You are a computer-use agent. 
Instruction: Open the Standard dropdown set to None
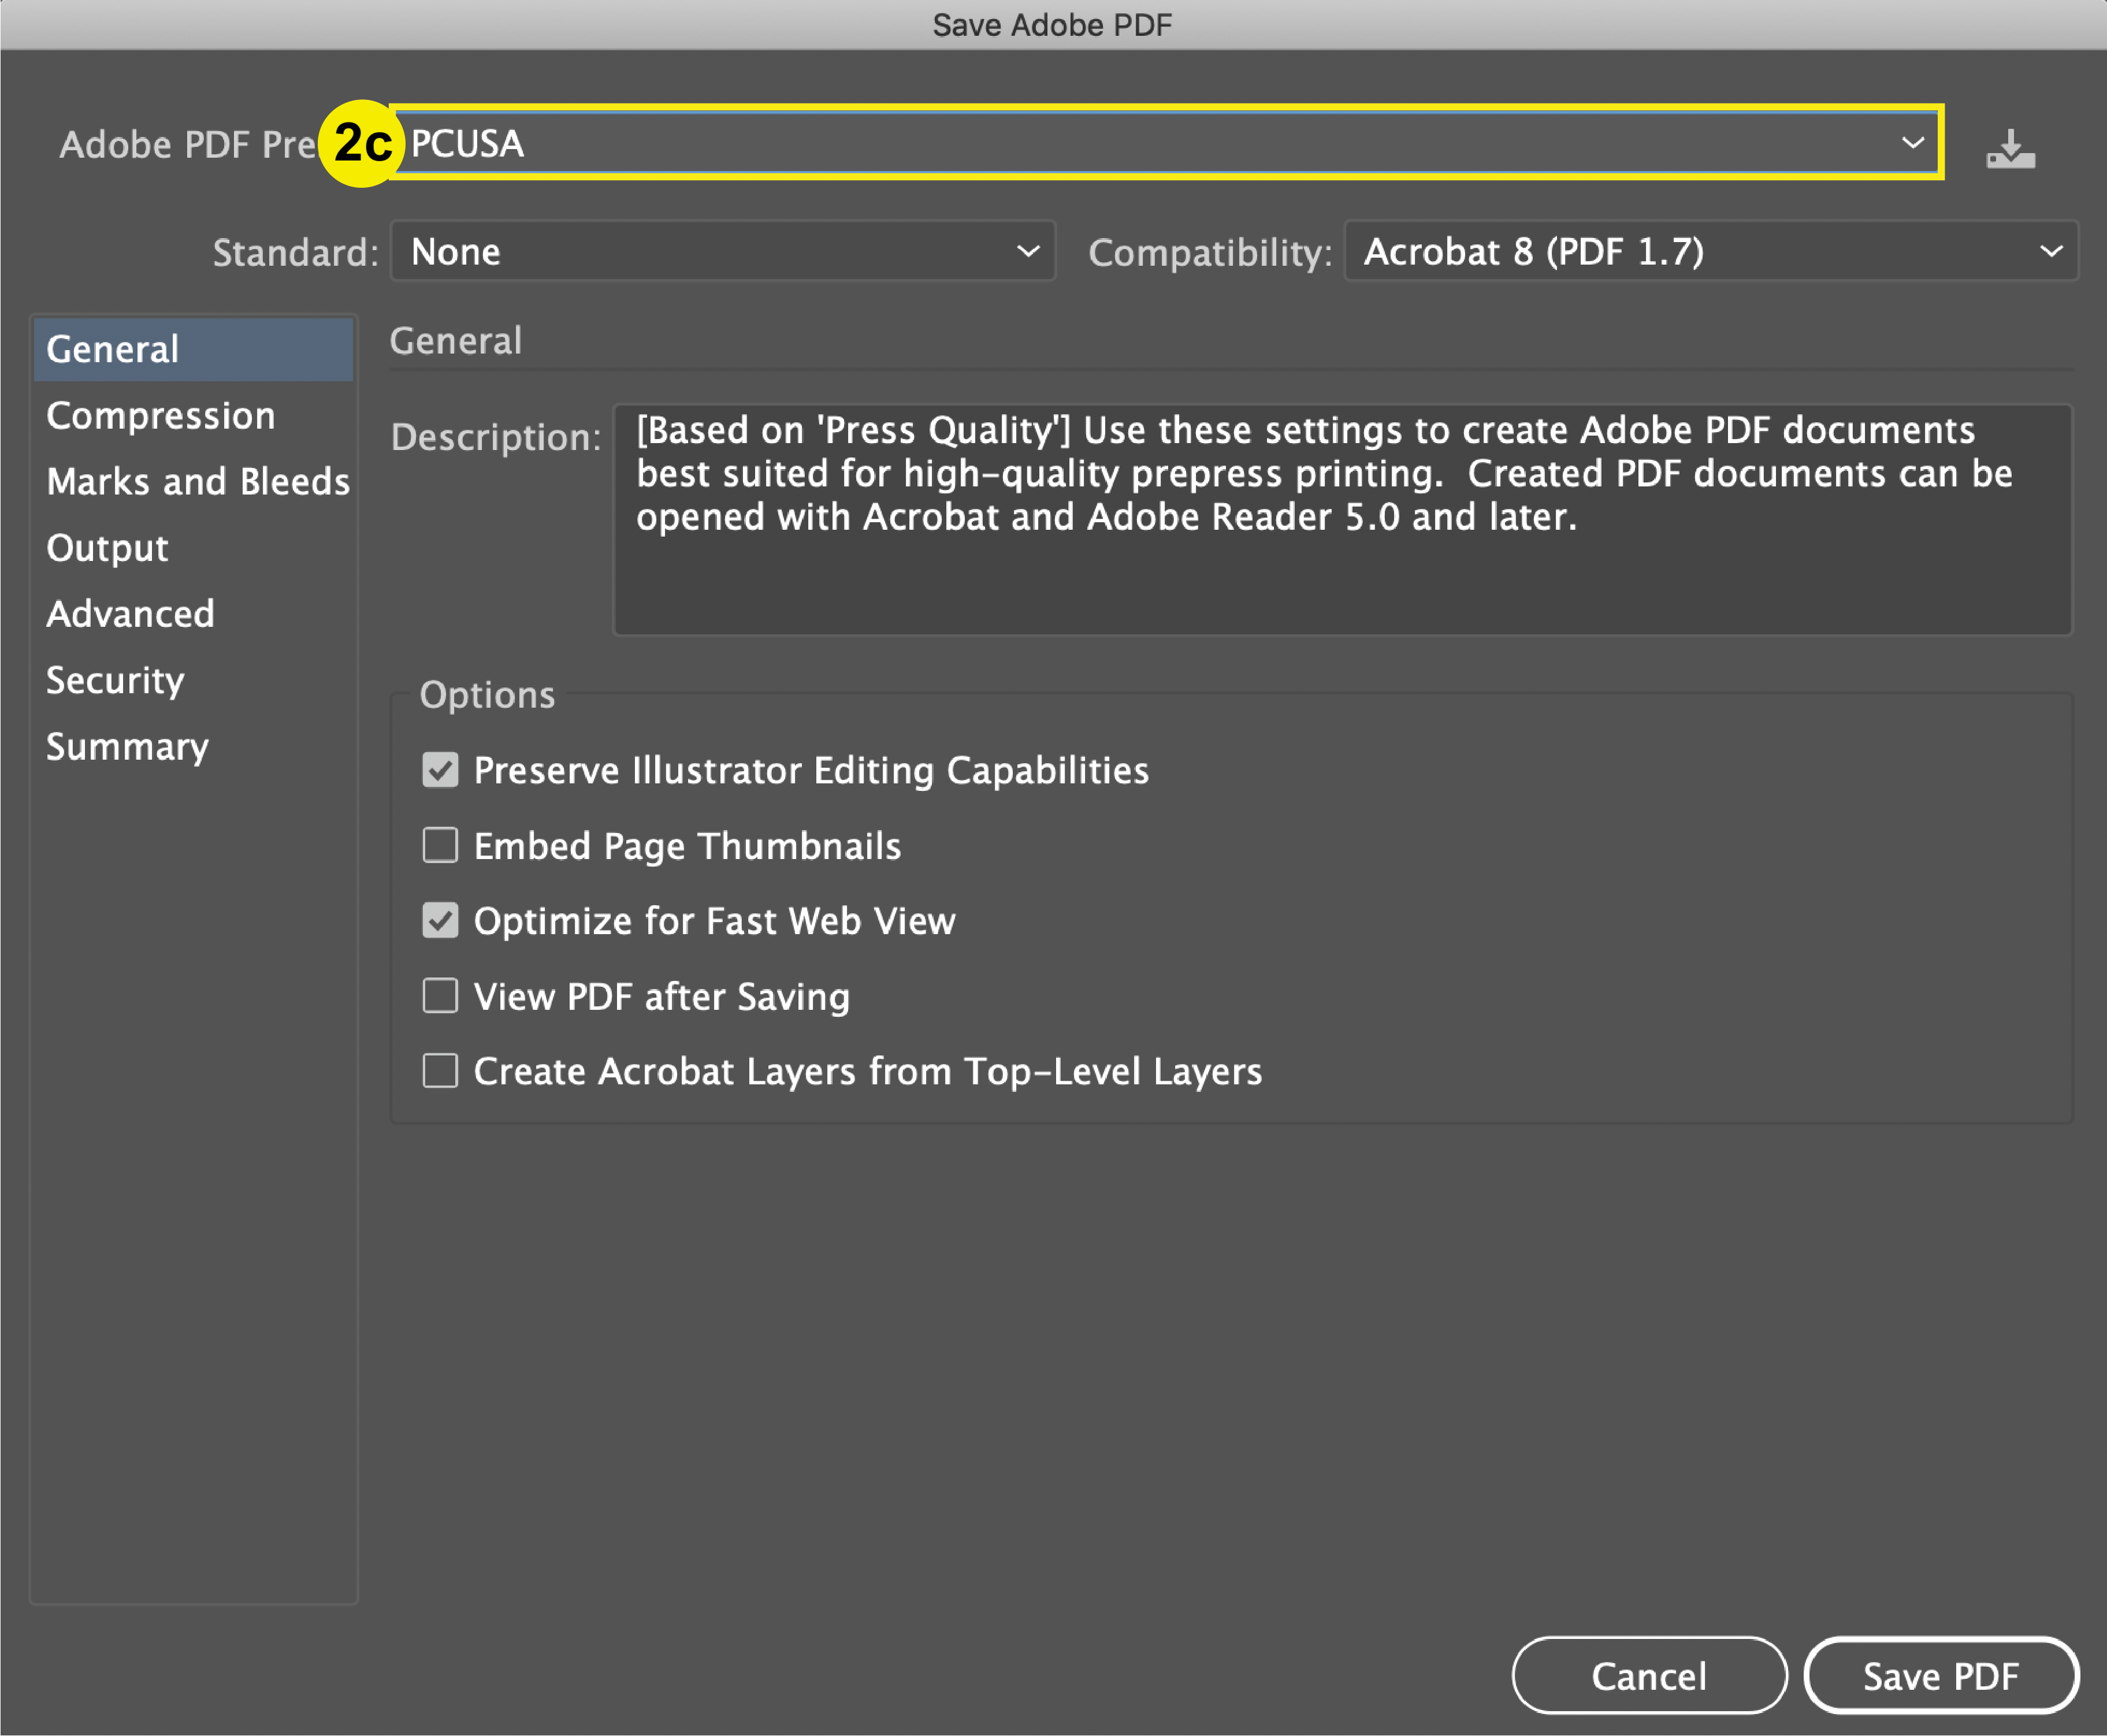coord(722,251)
